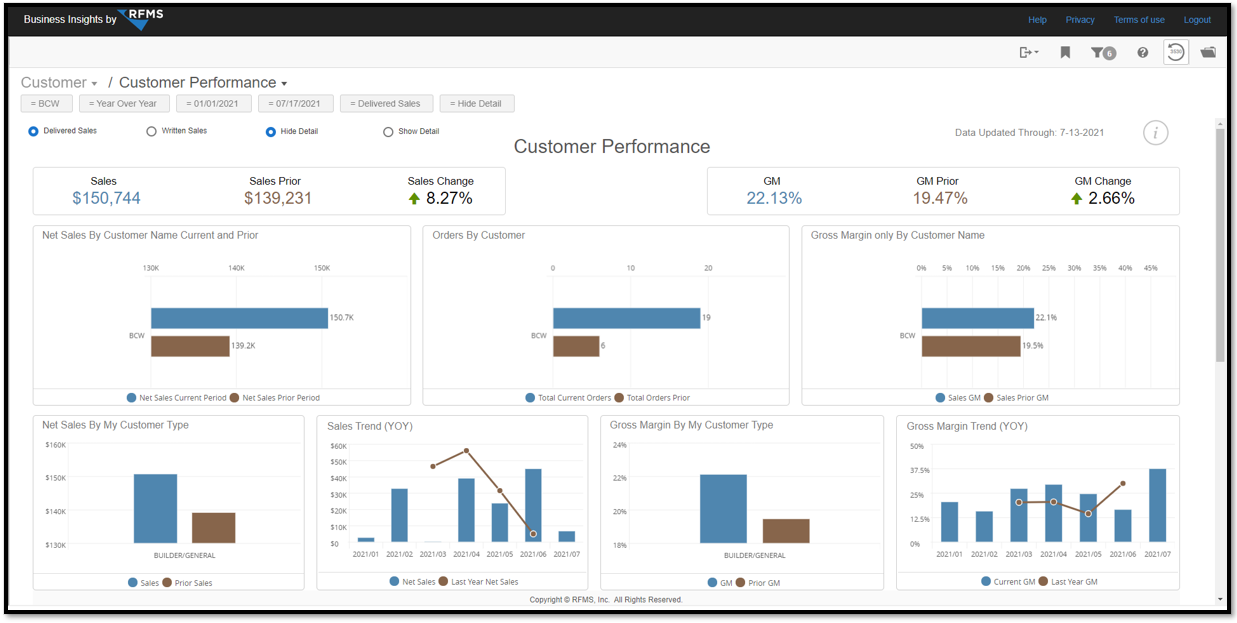Click the '= BCW' filter chip
1237x623 pixels.
coord(47,103)
